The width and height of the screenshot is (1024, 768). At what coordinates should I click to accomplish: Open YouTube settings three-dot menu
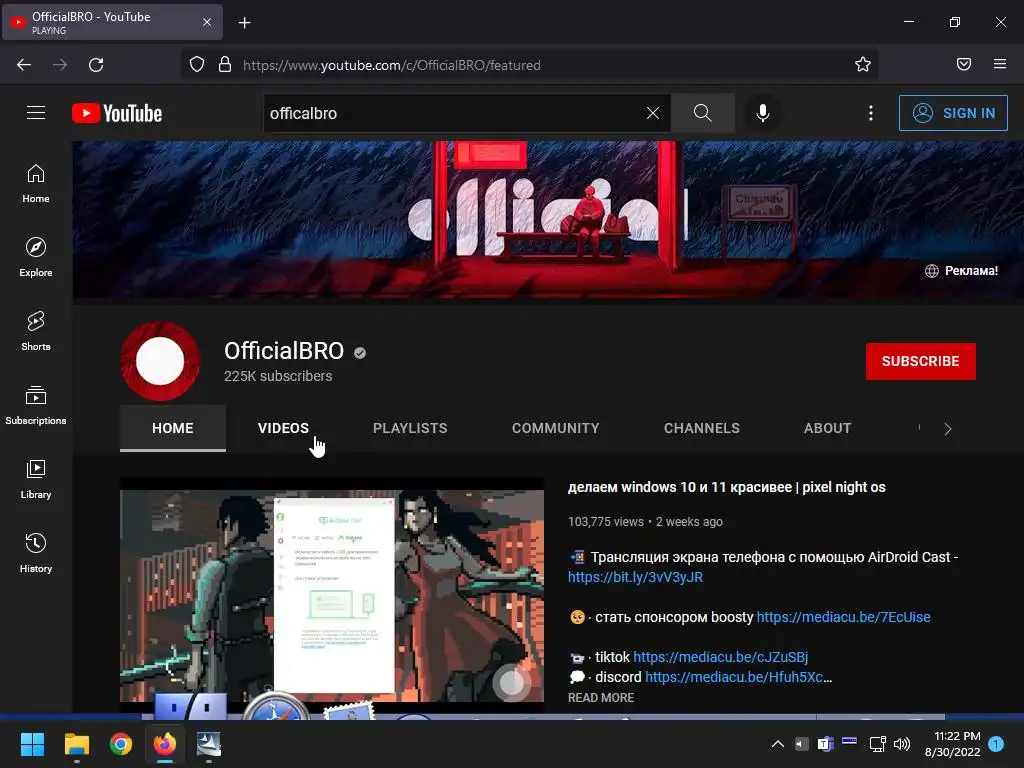click(871, 113)
